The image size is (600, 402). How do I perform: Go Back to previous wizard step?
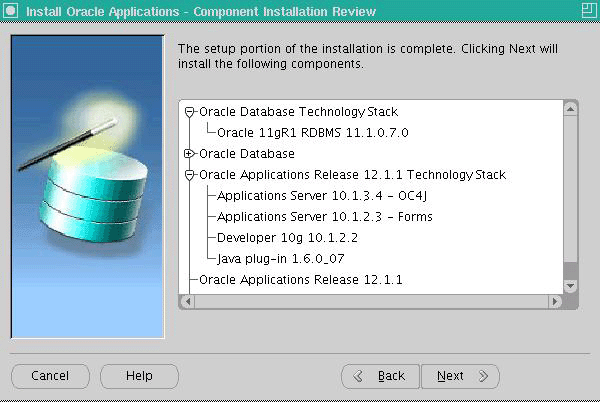coord(380,376)
